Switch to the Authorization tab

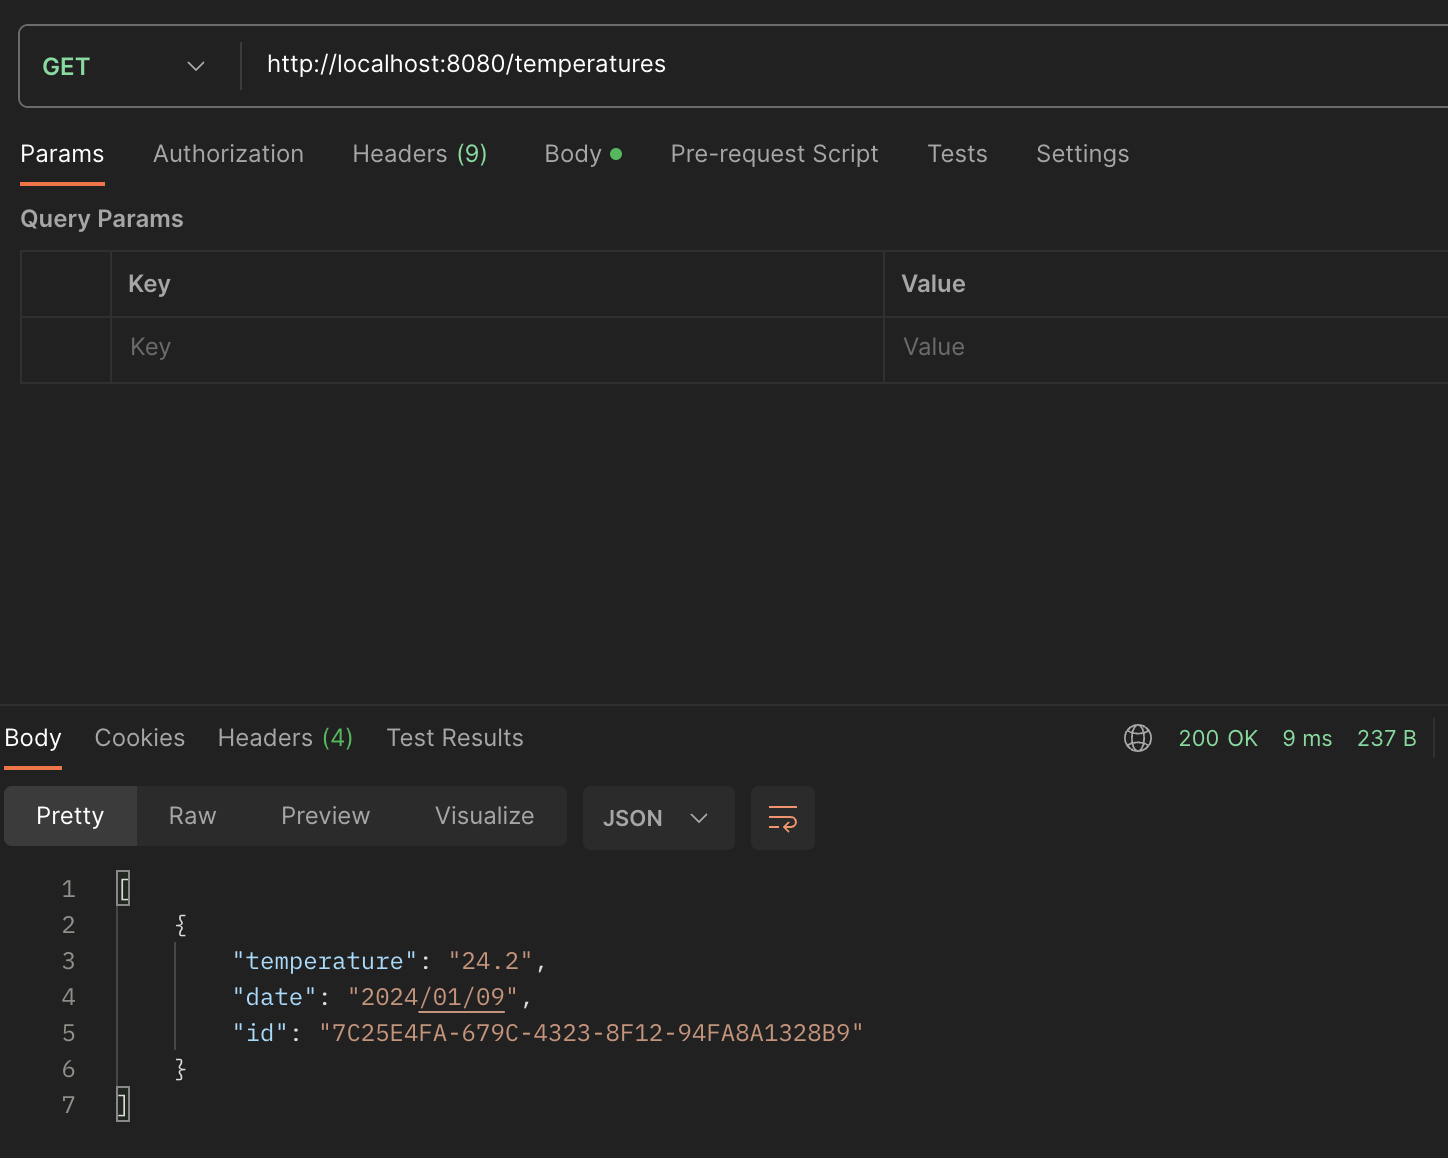(228, 154)
